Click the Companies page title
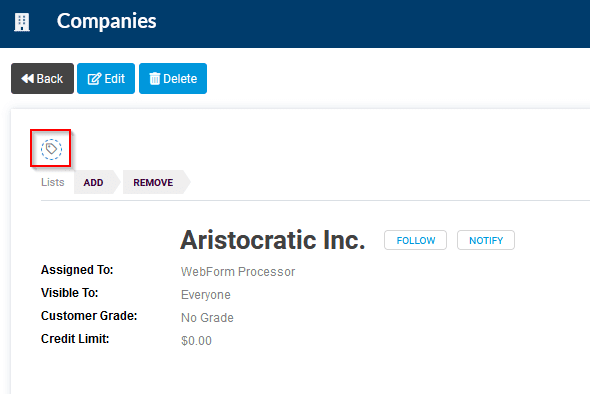This screenshot has height=394, width=590. point(106,21)
